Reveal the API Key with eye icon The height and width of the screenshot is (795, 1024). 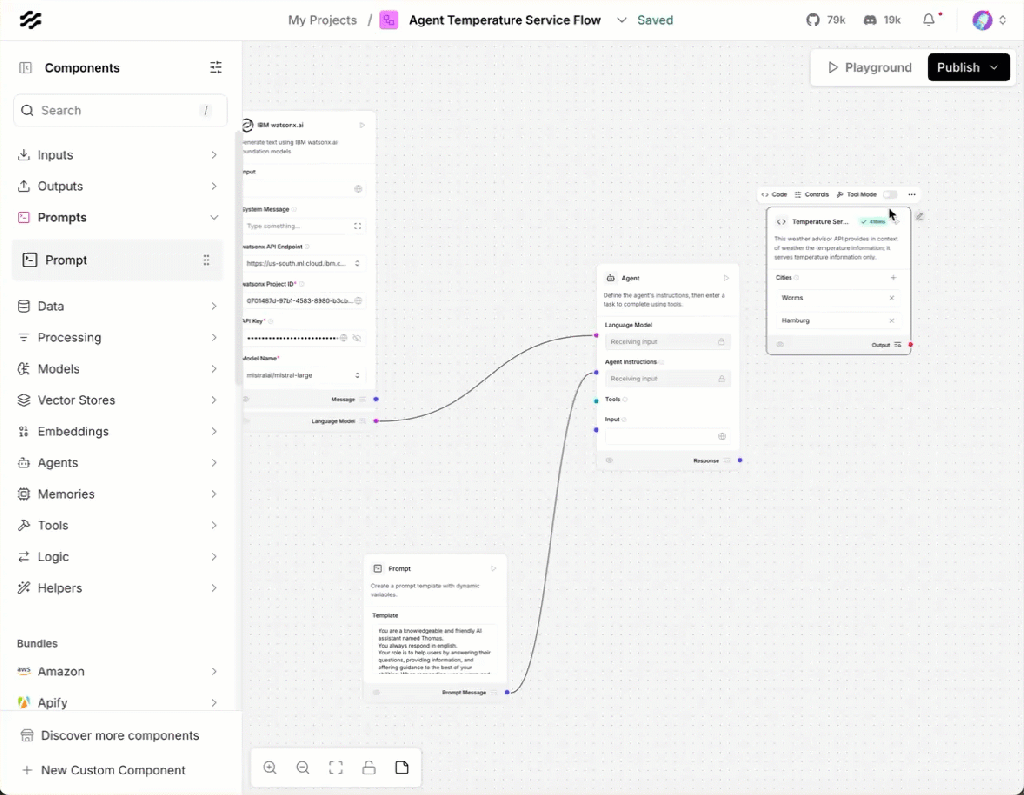[x=357, y=338]
